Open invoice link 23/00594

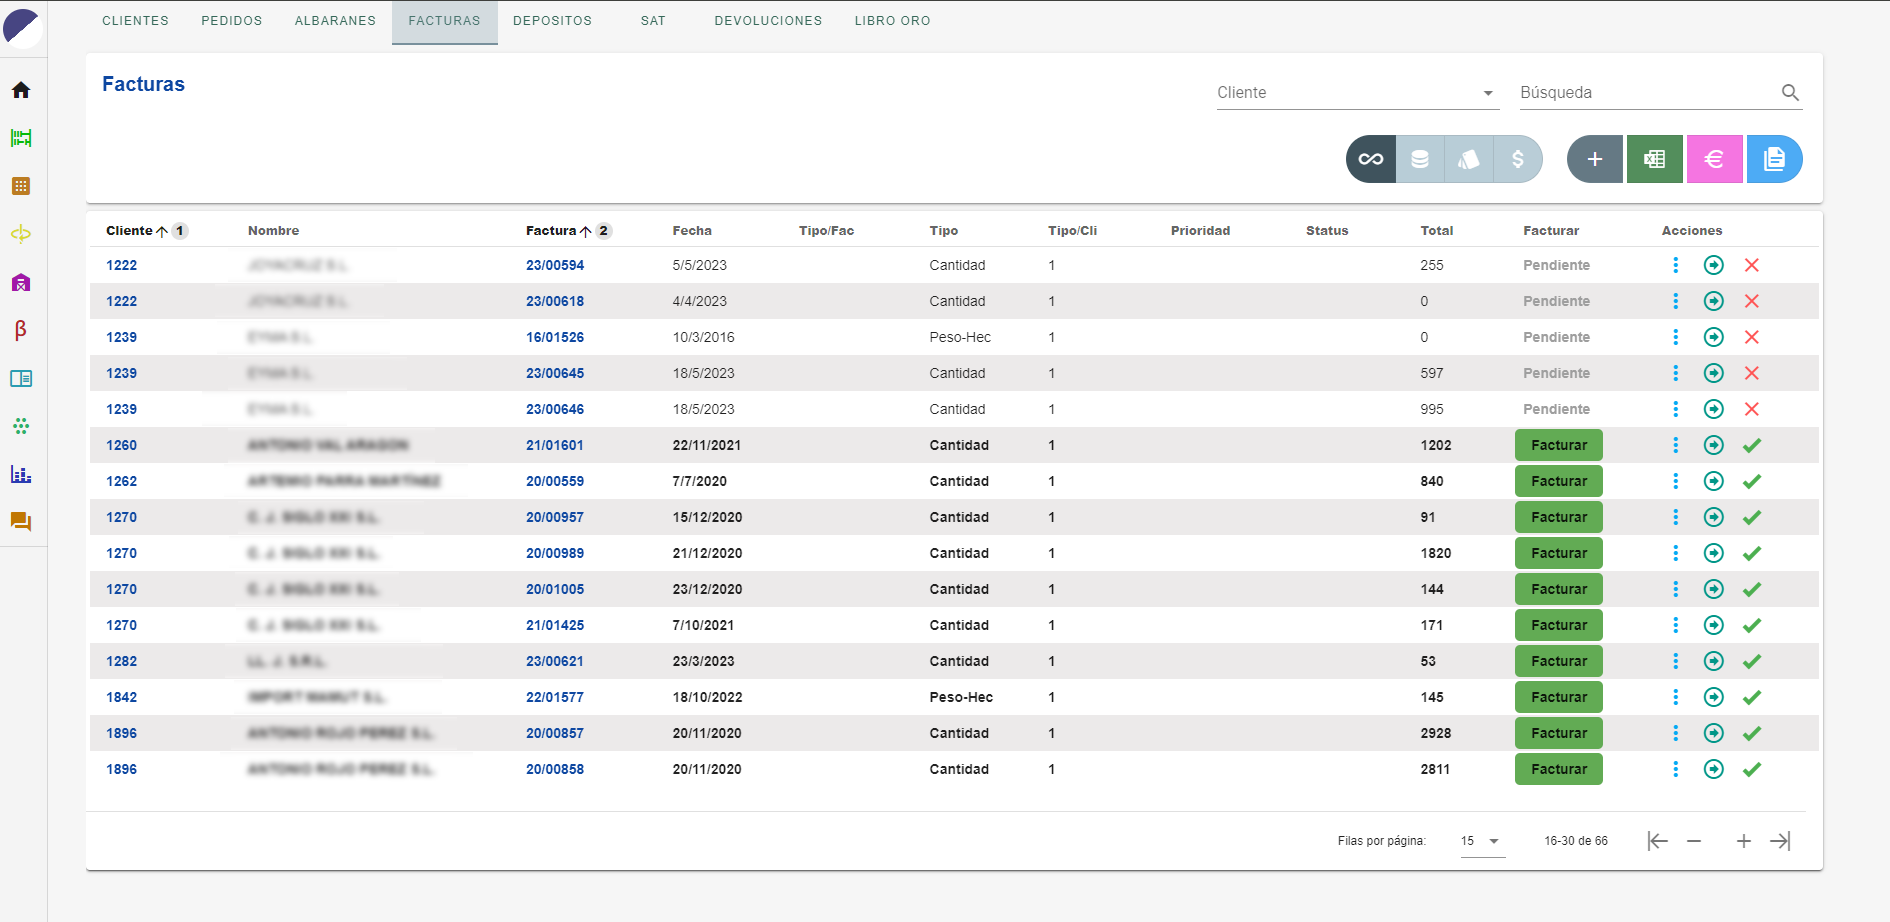point(555,265)
